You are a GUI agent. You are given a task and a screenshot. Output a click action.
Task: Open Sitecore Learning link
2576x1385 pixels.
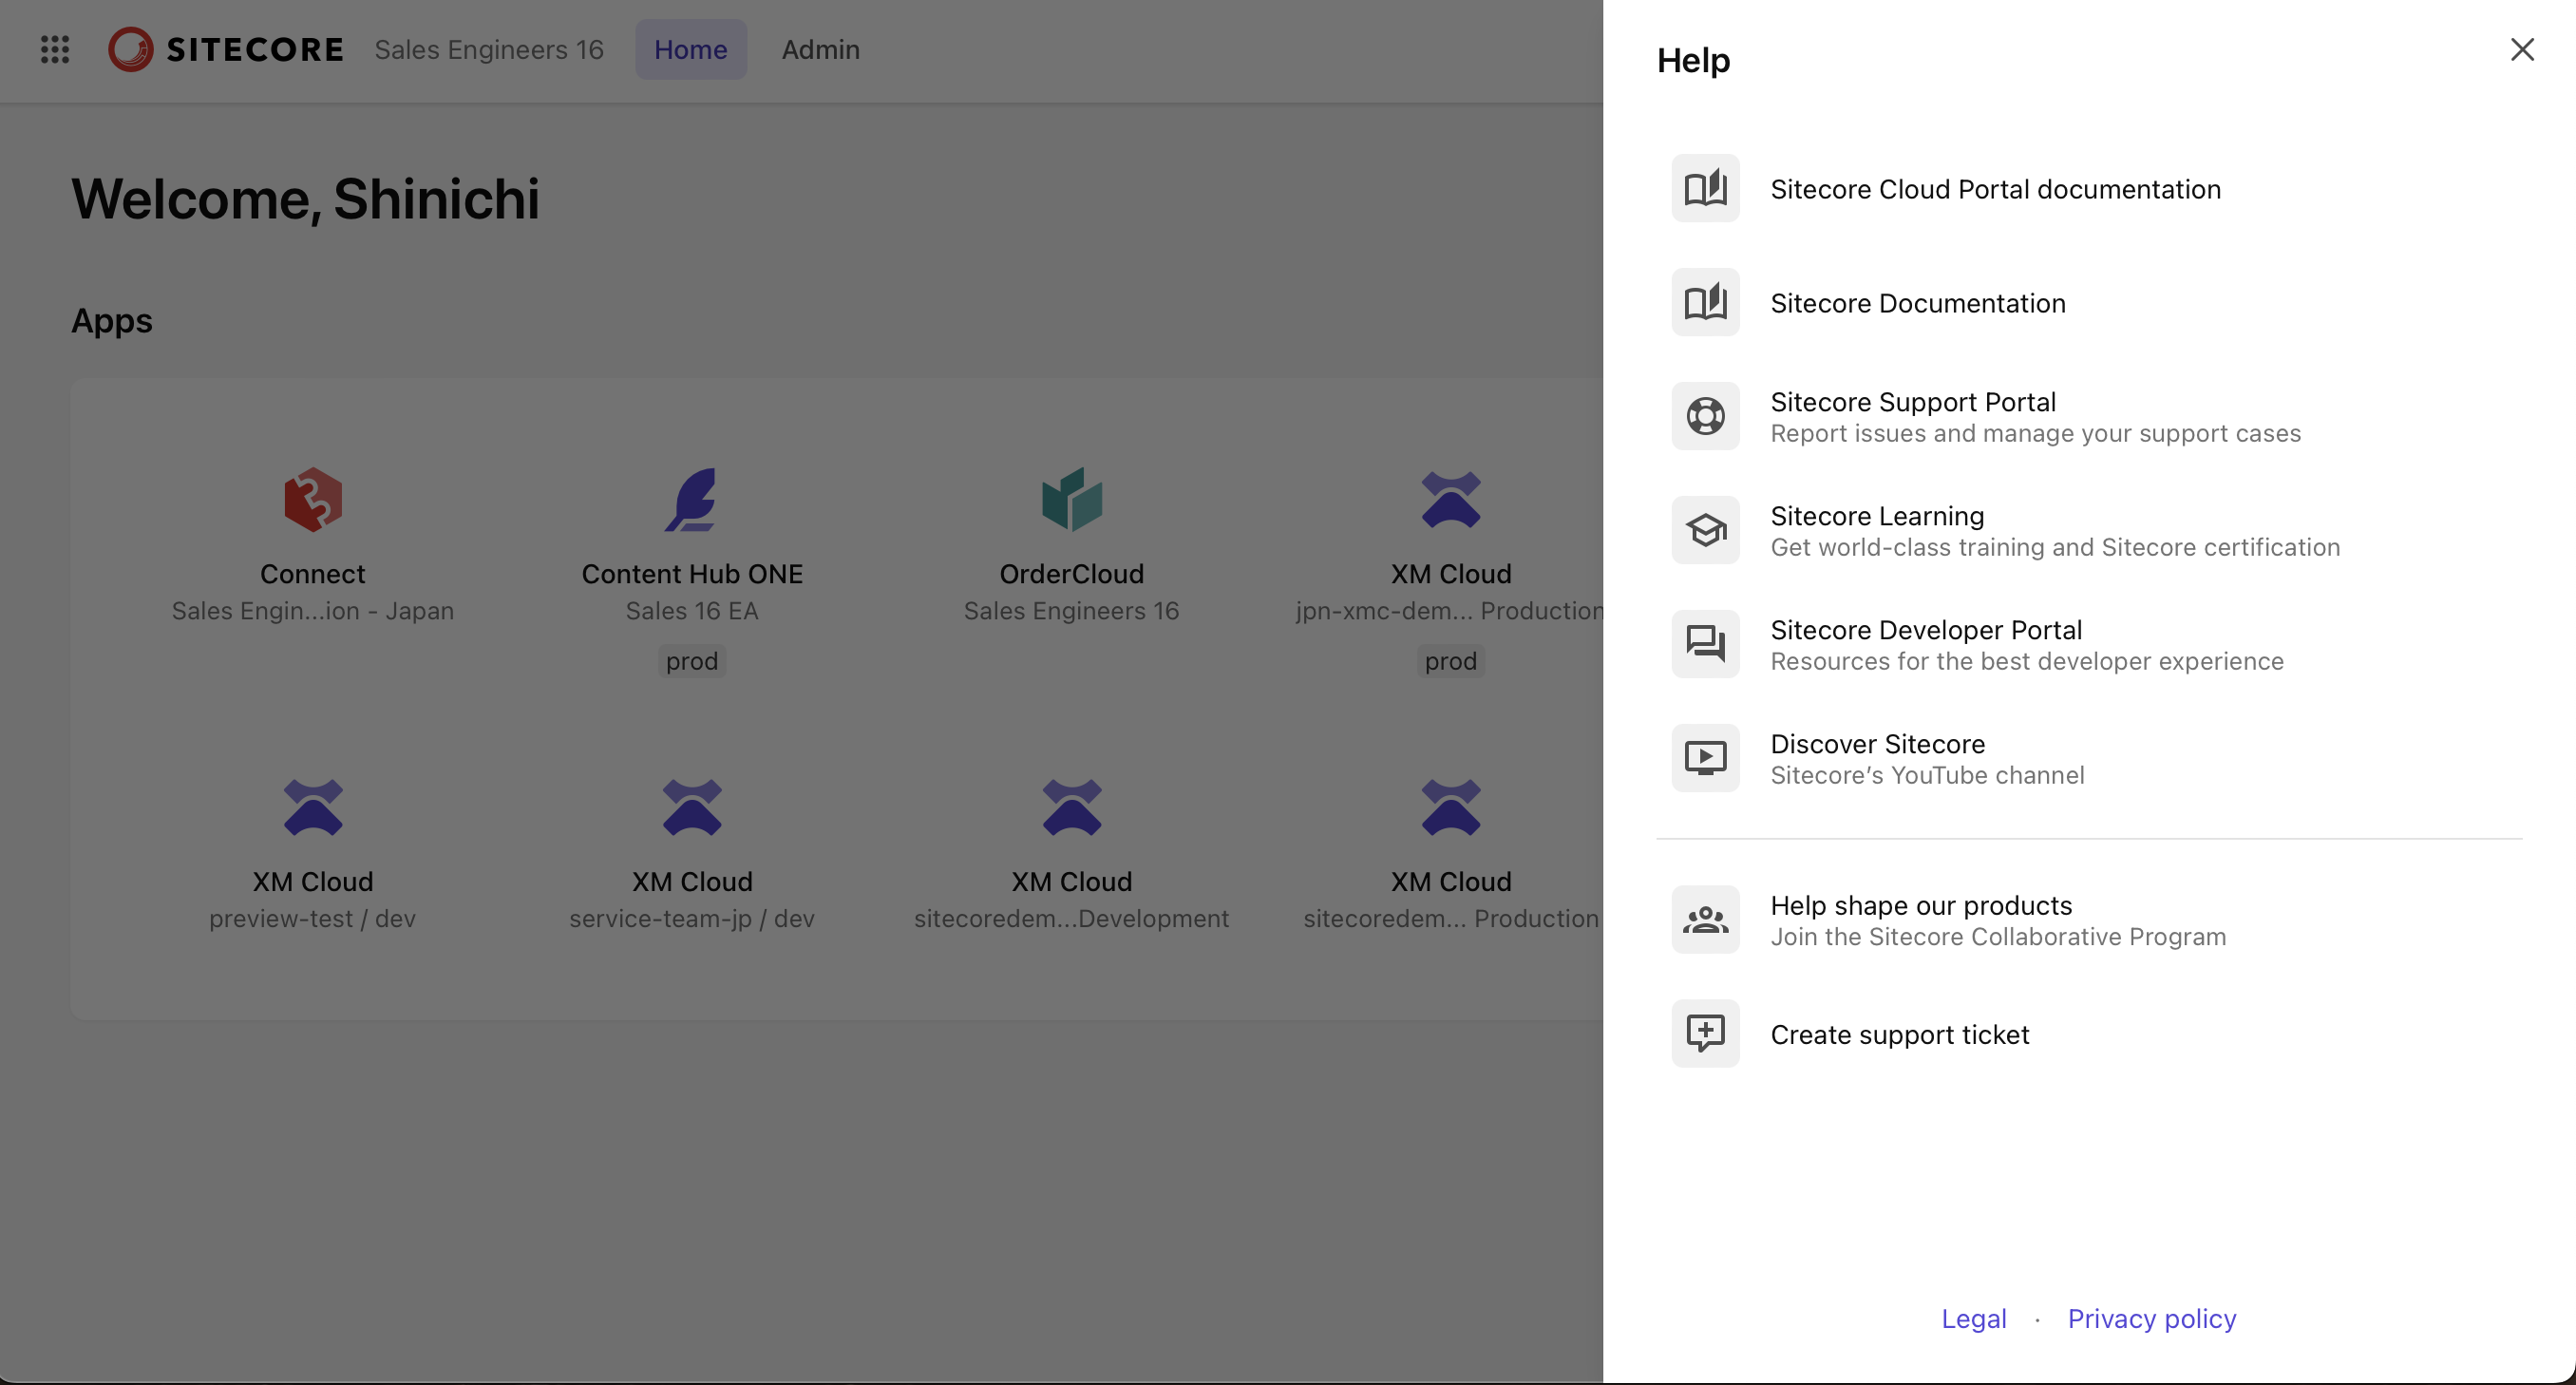coord(1877,516)
